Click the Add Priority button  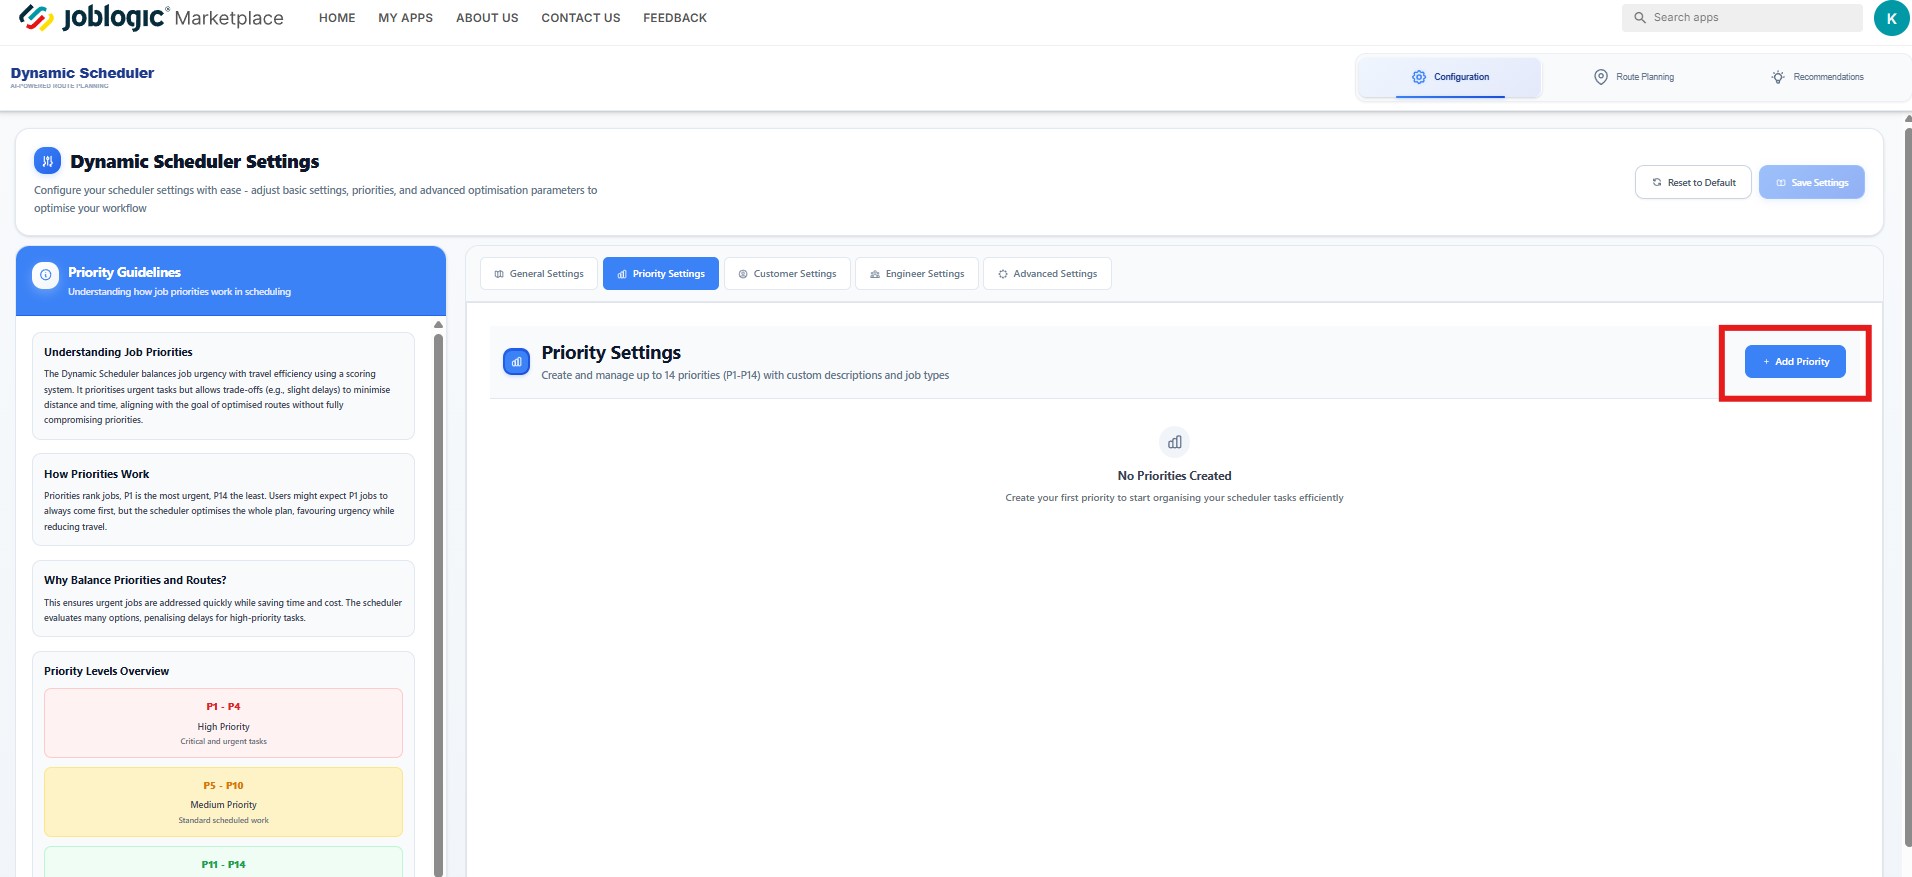[1795, 362]
